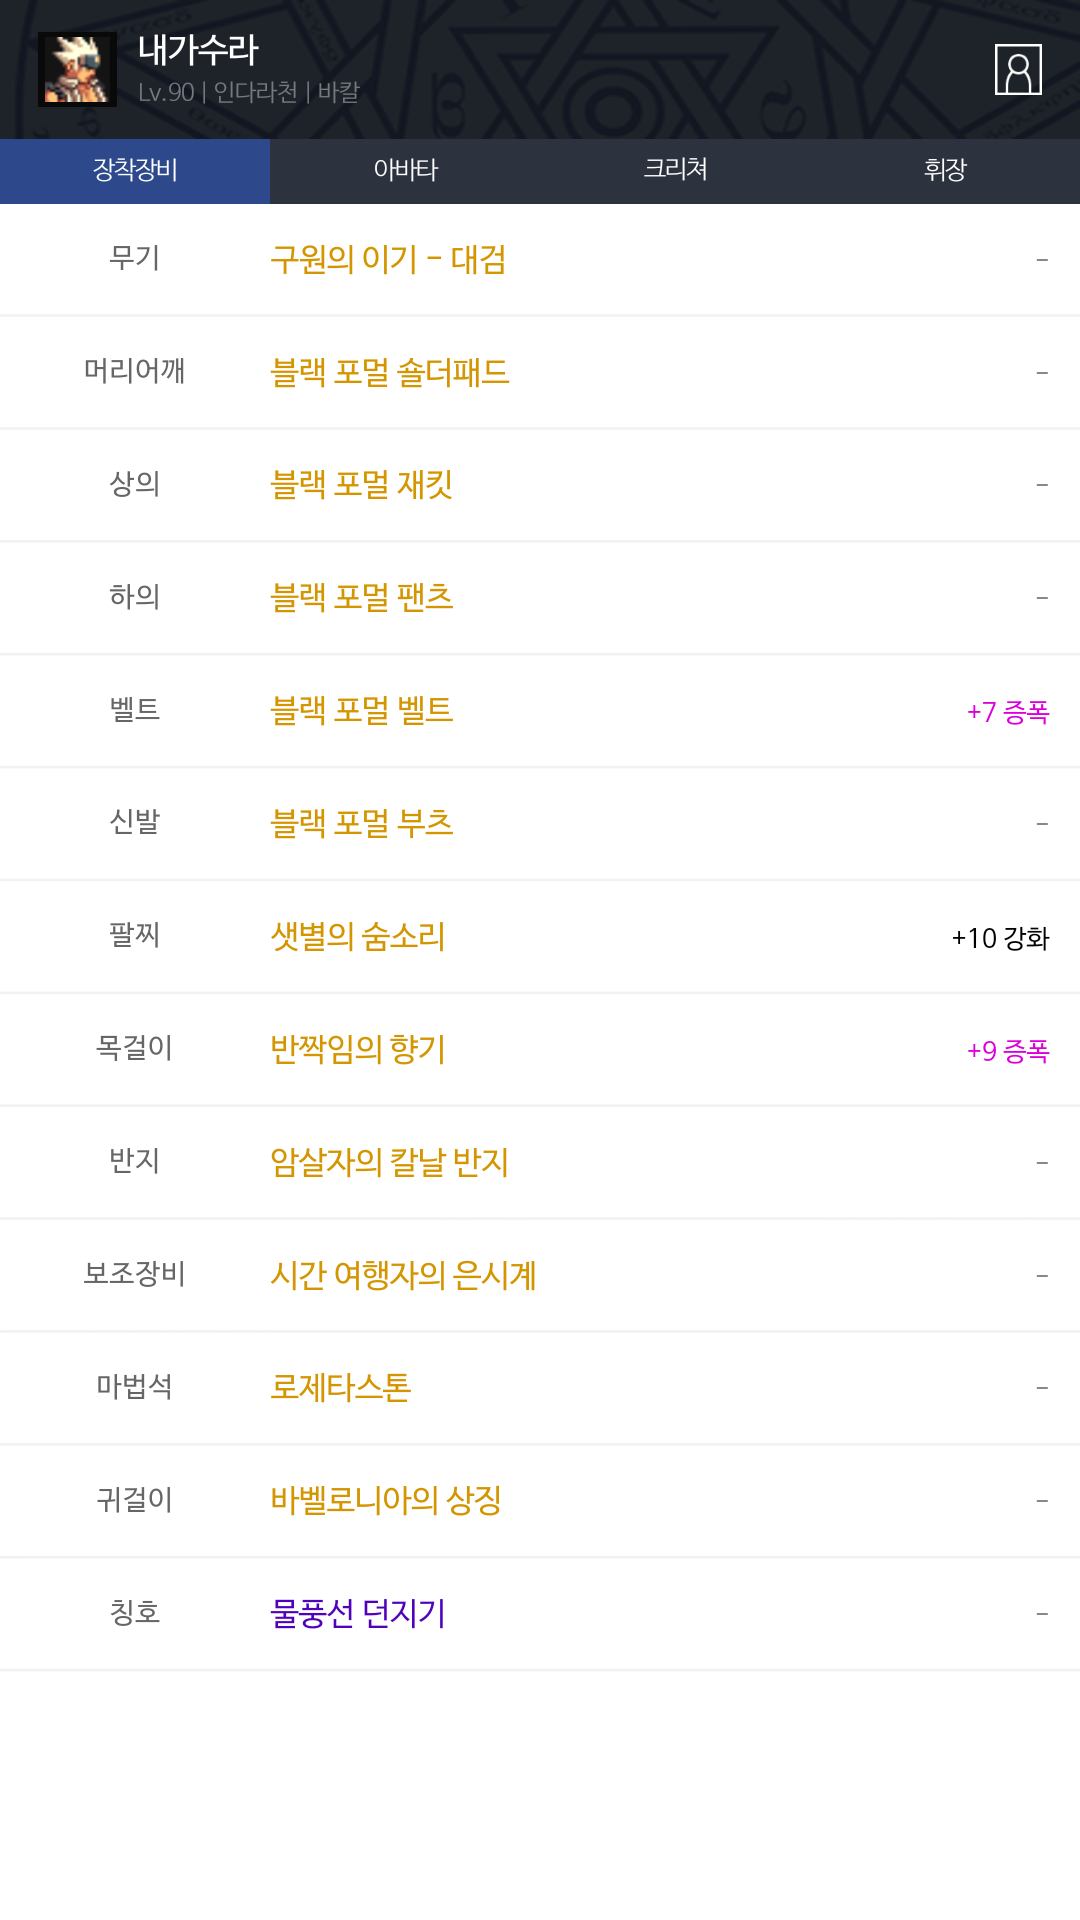Open earring item 바벨로니아의 상징
The image size is (1080, 1920).
pyautogui.click(x=385, y=1501)
